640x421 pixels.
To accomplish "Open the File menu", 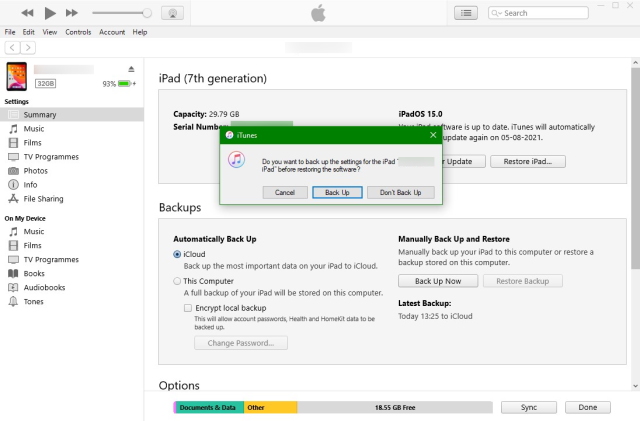I will [x=10, y=32].
